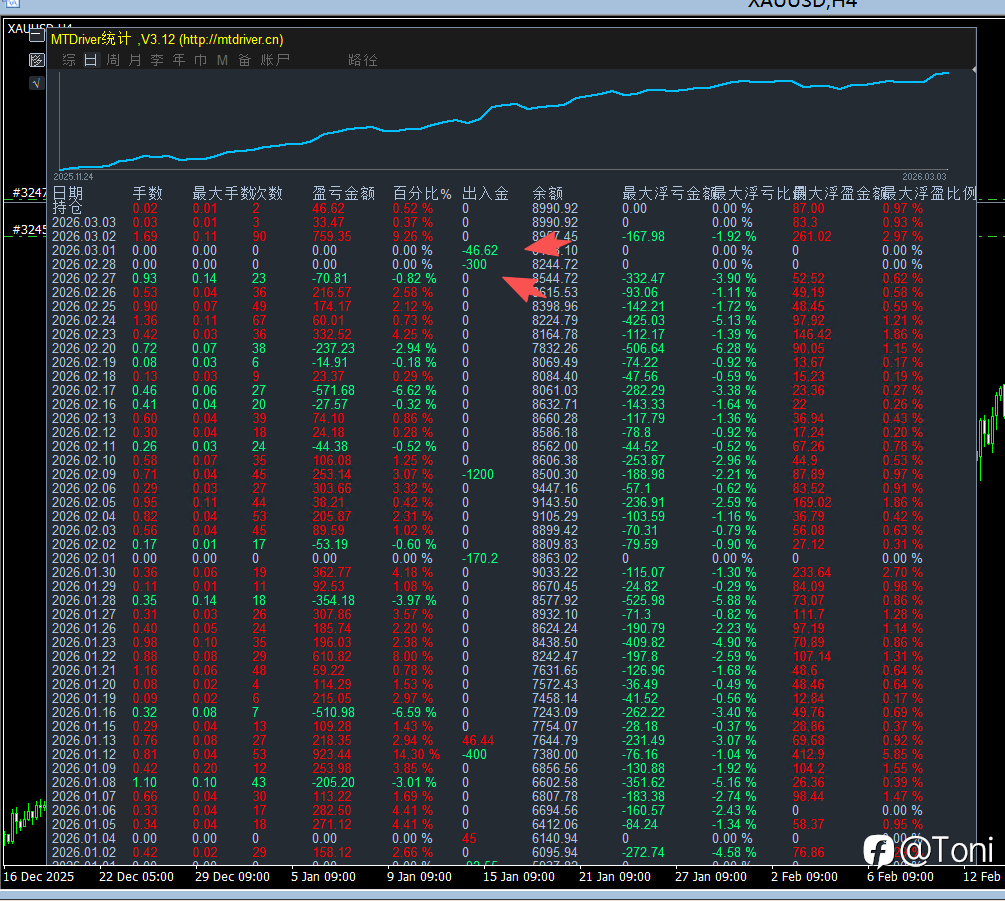This screenshot has width=1005, height=901.
Task: Click the M tab in the statistics bar
Action: click(x=223, y=60)
